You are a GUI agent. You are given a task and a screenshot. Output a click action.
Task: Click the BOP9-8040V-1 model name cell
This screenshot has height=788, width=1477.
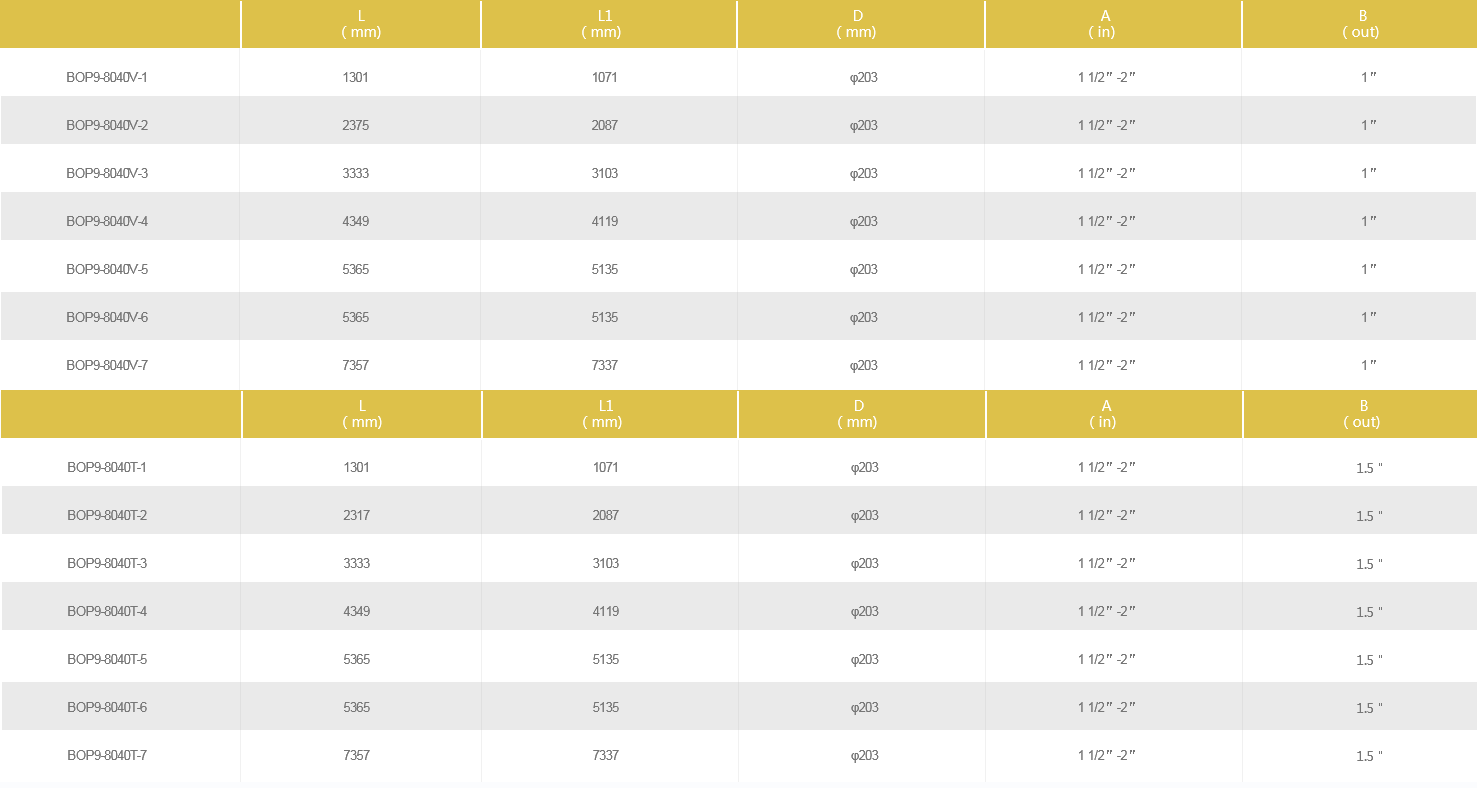pos(107,78)
